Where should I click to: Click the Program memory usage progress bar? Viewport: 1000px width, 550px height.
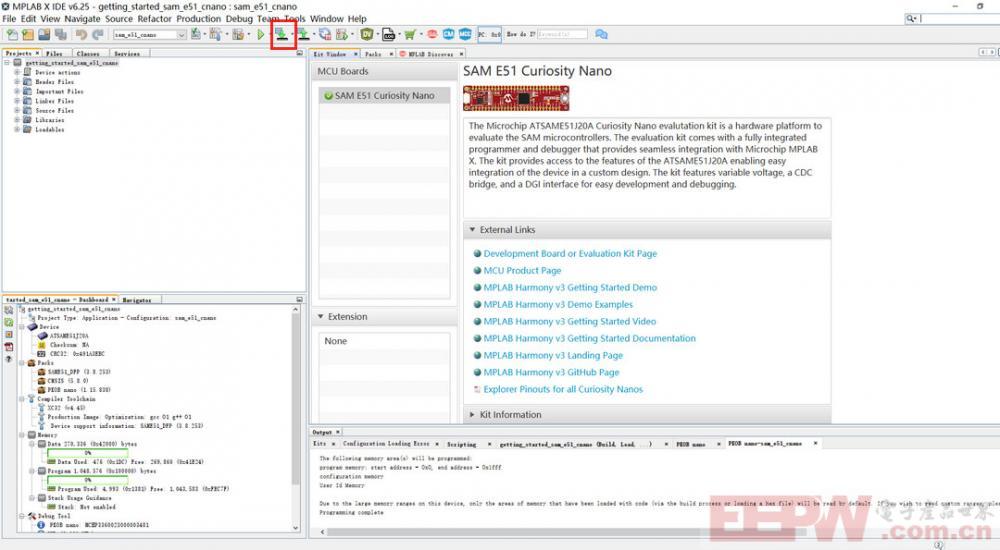[x=87, y=480]
